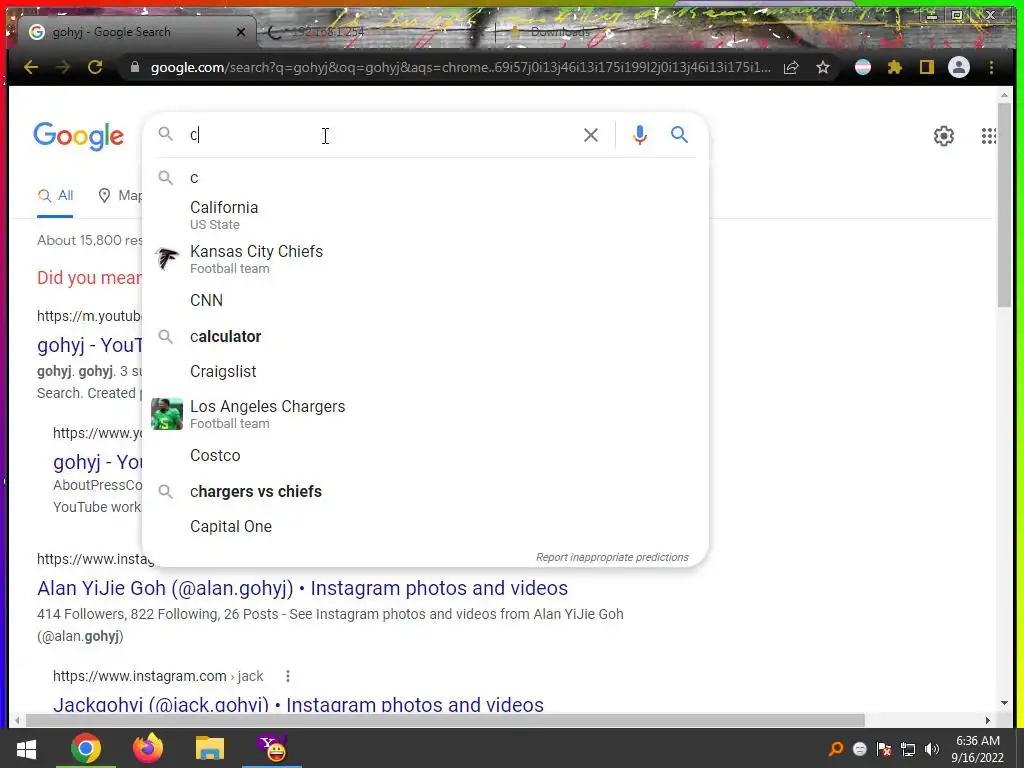Click the lock icon in the address bar
This screenshot has height=768, width=1024.
click(135, 67)
